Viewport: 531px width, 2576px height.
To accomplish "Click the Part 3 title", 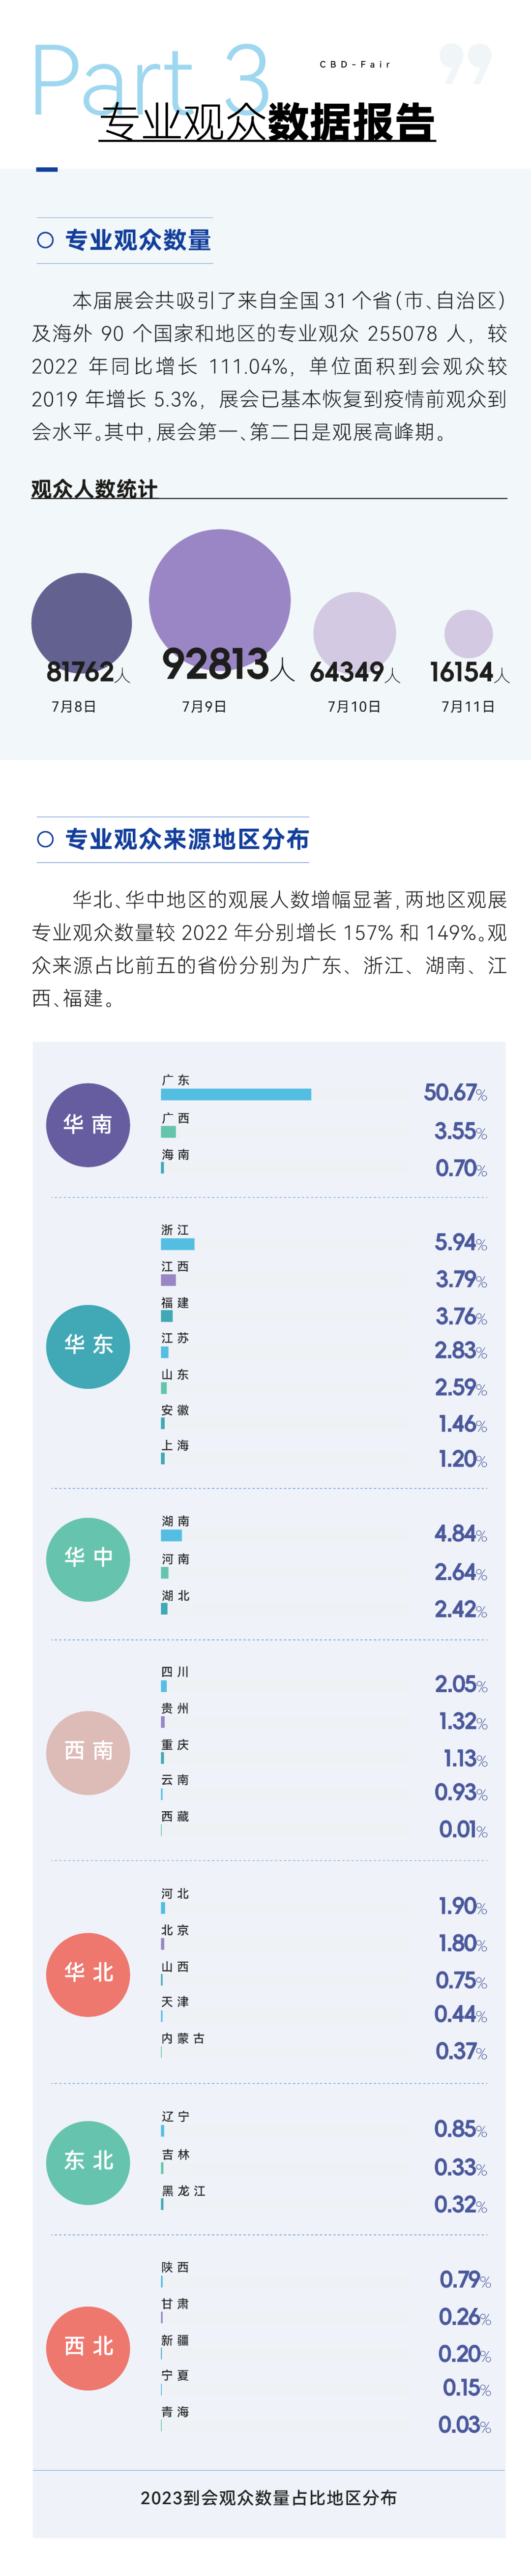I will pos(151,79).
